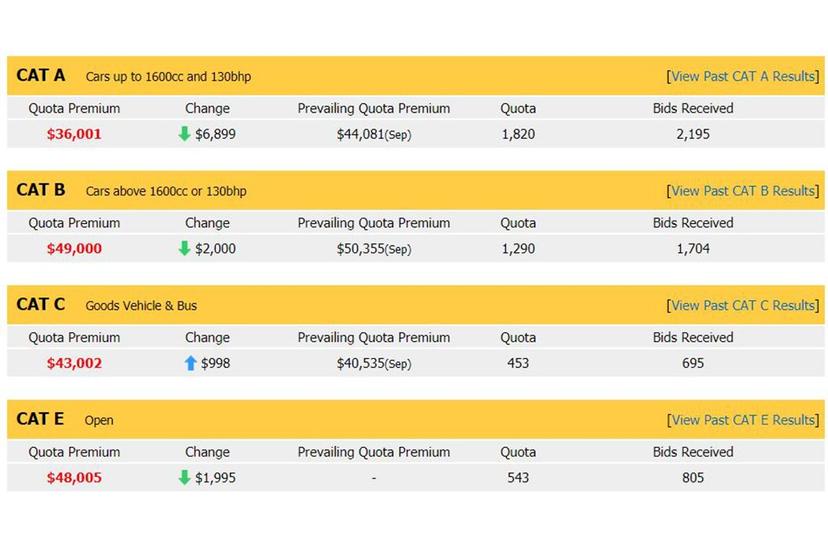Click the CAT B heading
This screenshot has width=828, height=552.
(x=41, y=190)
